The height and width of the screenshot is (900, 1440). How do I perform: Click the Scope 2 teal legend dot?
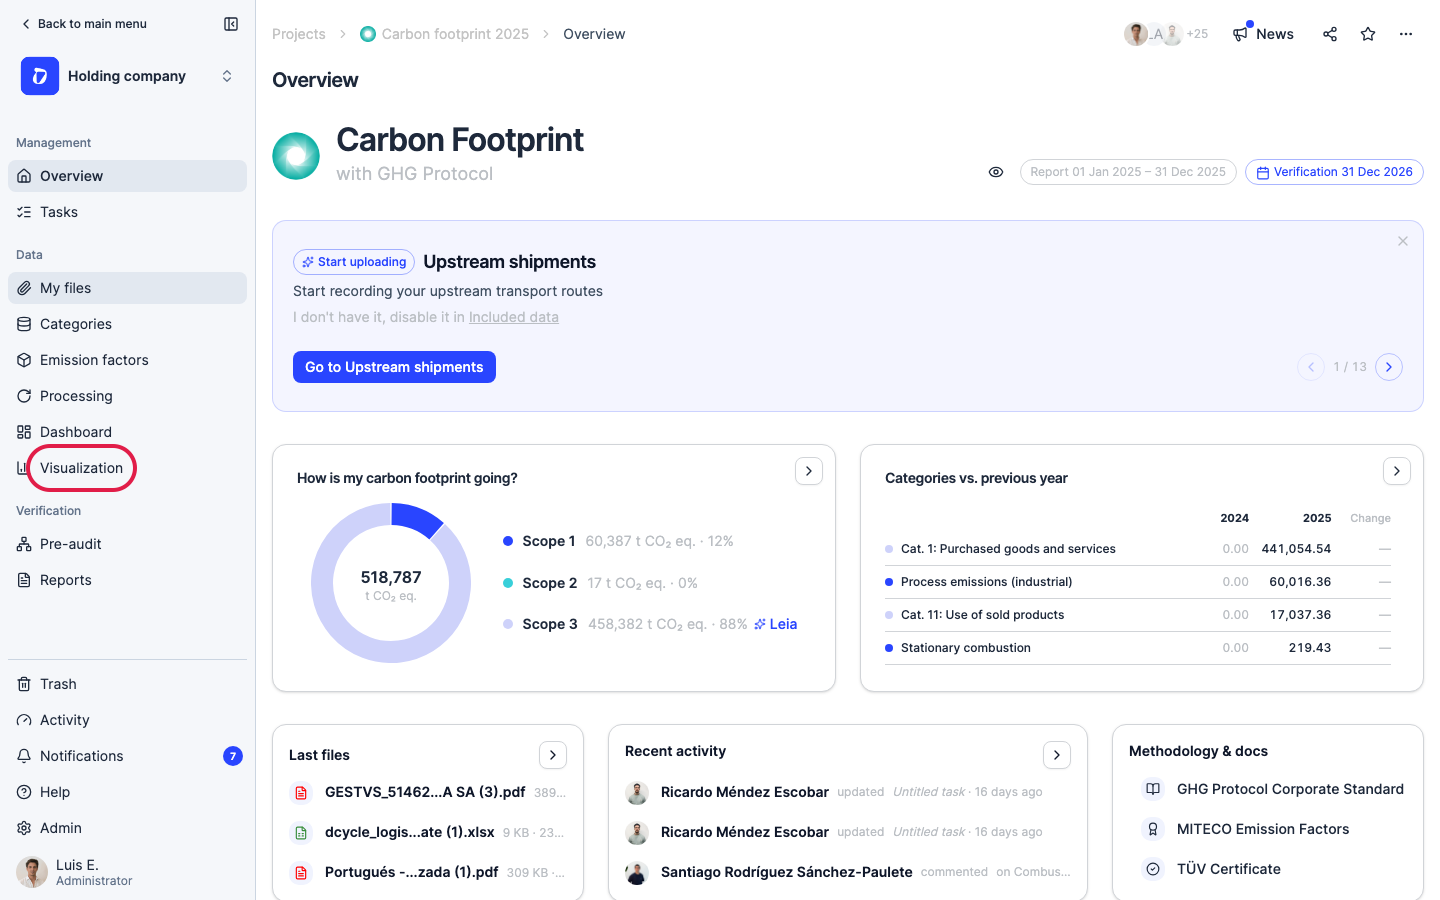click(x=508, y=583)
